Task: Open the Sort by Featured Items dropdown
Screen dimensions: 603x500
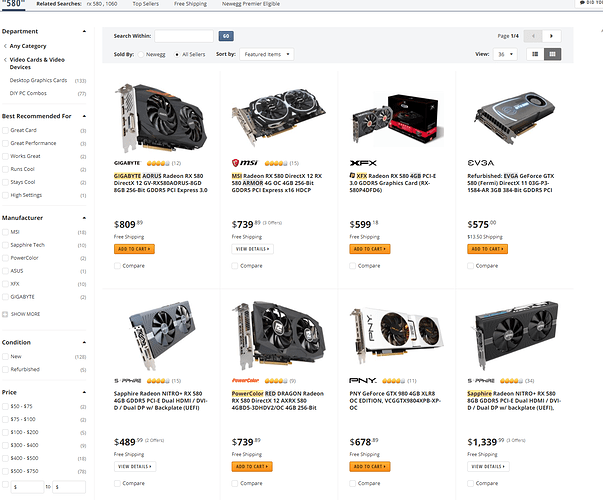Action: point(267,54)
